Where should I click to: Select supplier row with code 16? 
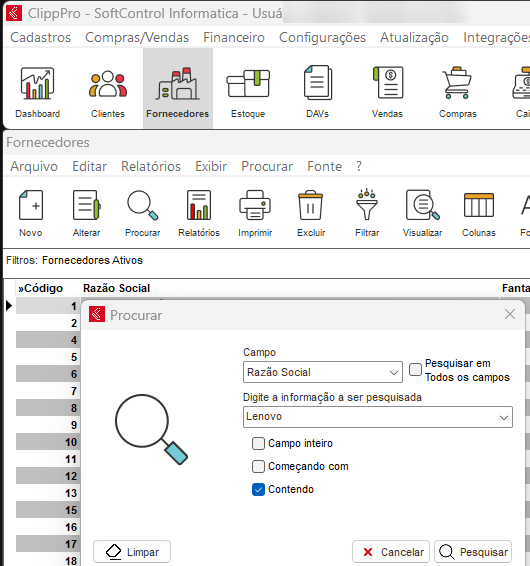coord(48,527)
